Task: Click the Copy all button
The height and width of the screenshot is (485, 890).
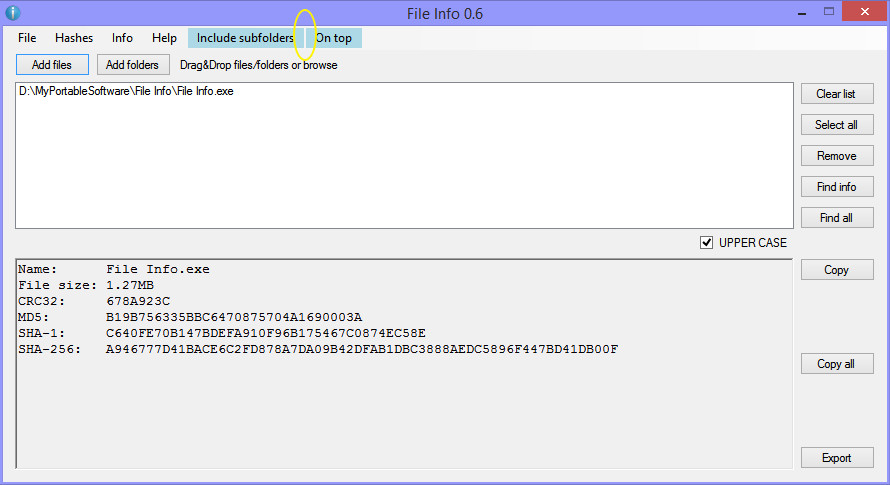Action: (x=837, y=364)
